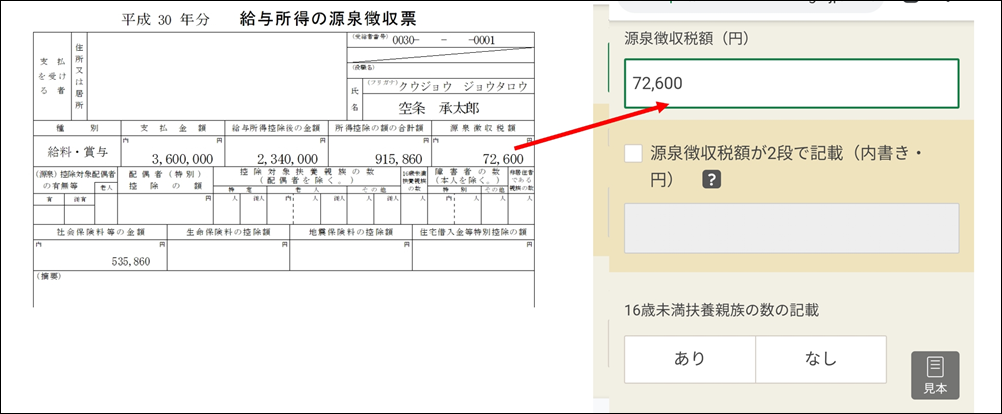
Task: Click the 16歳未満扶養親族の数の記載 label
Action: coord(721,310)
